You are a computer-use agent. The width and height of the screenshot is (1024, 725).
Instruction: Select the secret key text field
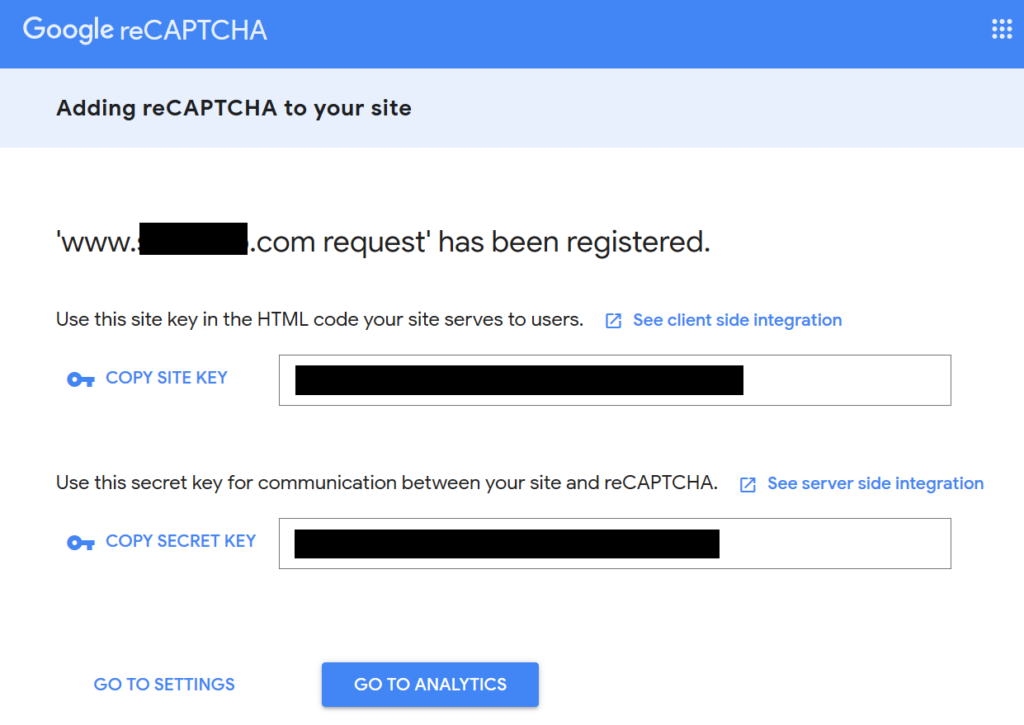click(x=613, y=543)
